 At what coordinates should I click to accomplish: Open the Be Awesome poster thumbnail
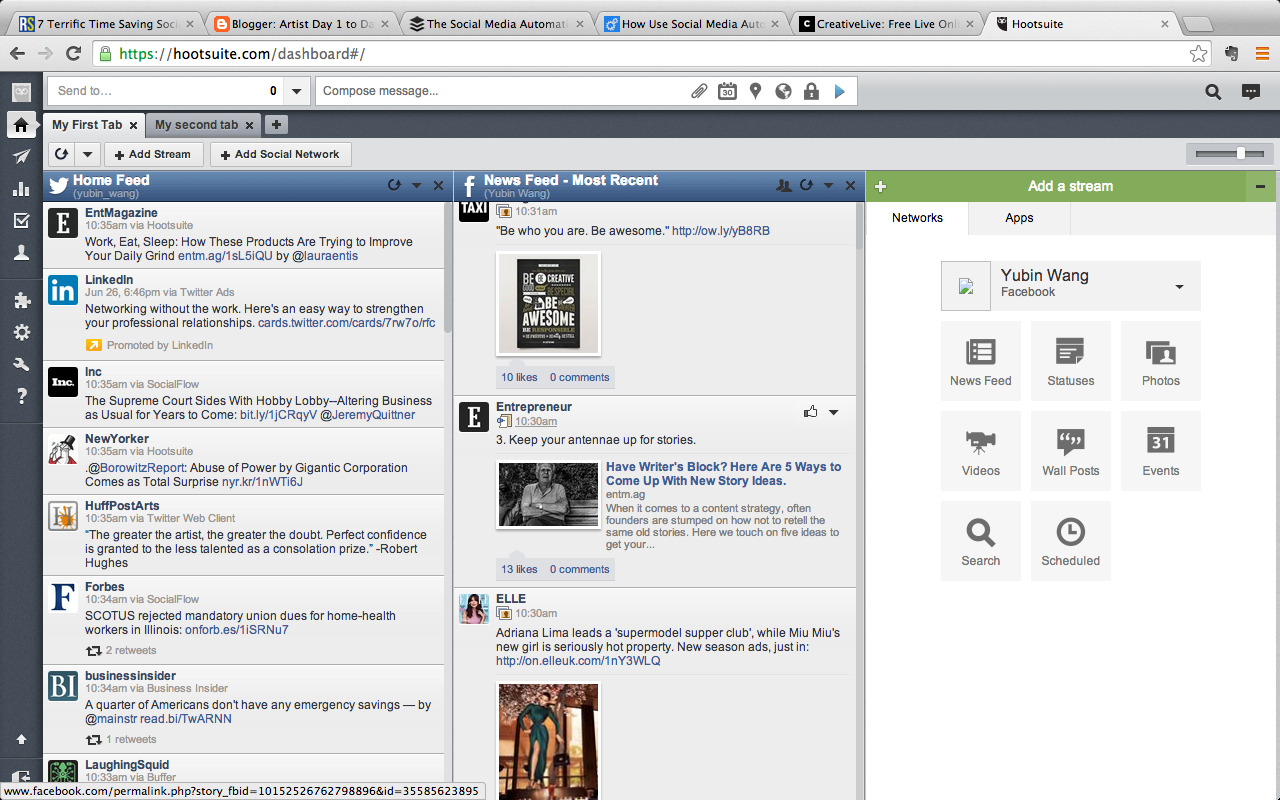click(x=548, y=304)
